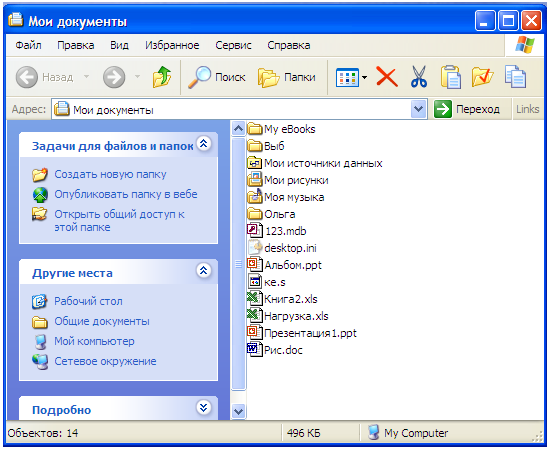Click the Shared documents folder icon
The image size is (547, 449).
(x=40, y=322)
